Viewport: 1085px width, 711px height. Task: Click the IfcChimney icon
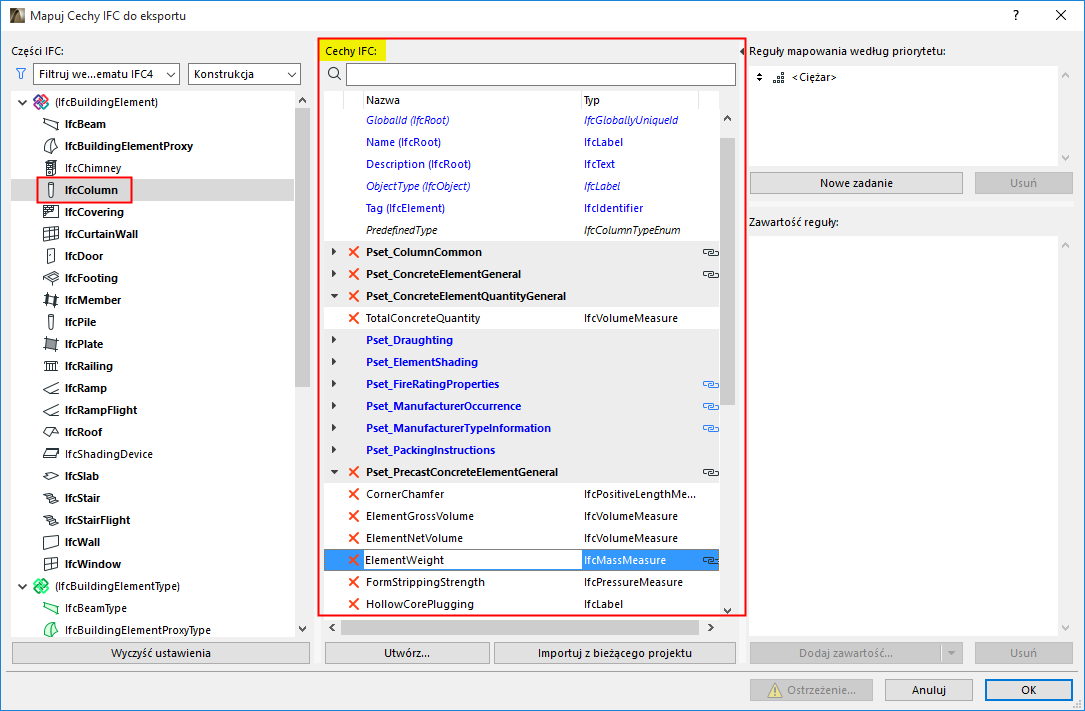(51, 168)
